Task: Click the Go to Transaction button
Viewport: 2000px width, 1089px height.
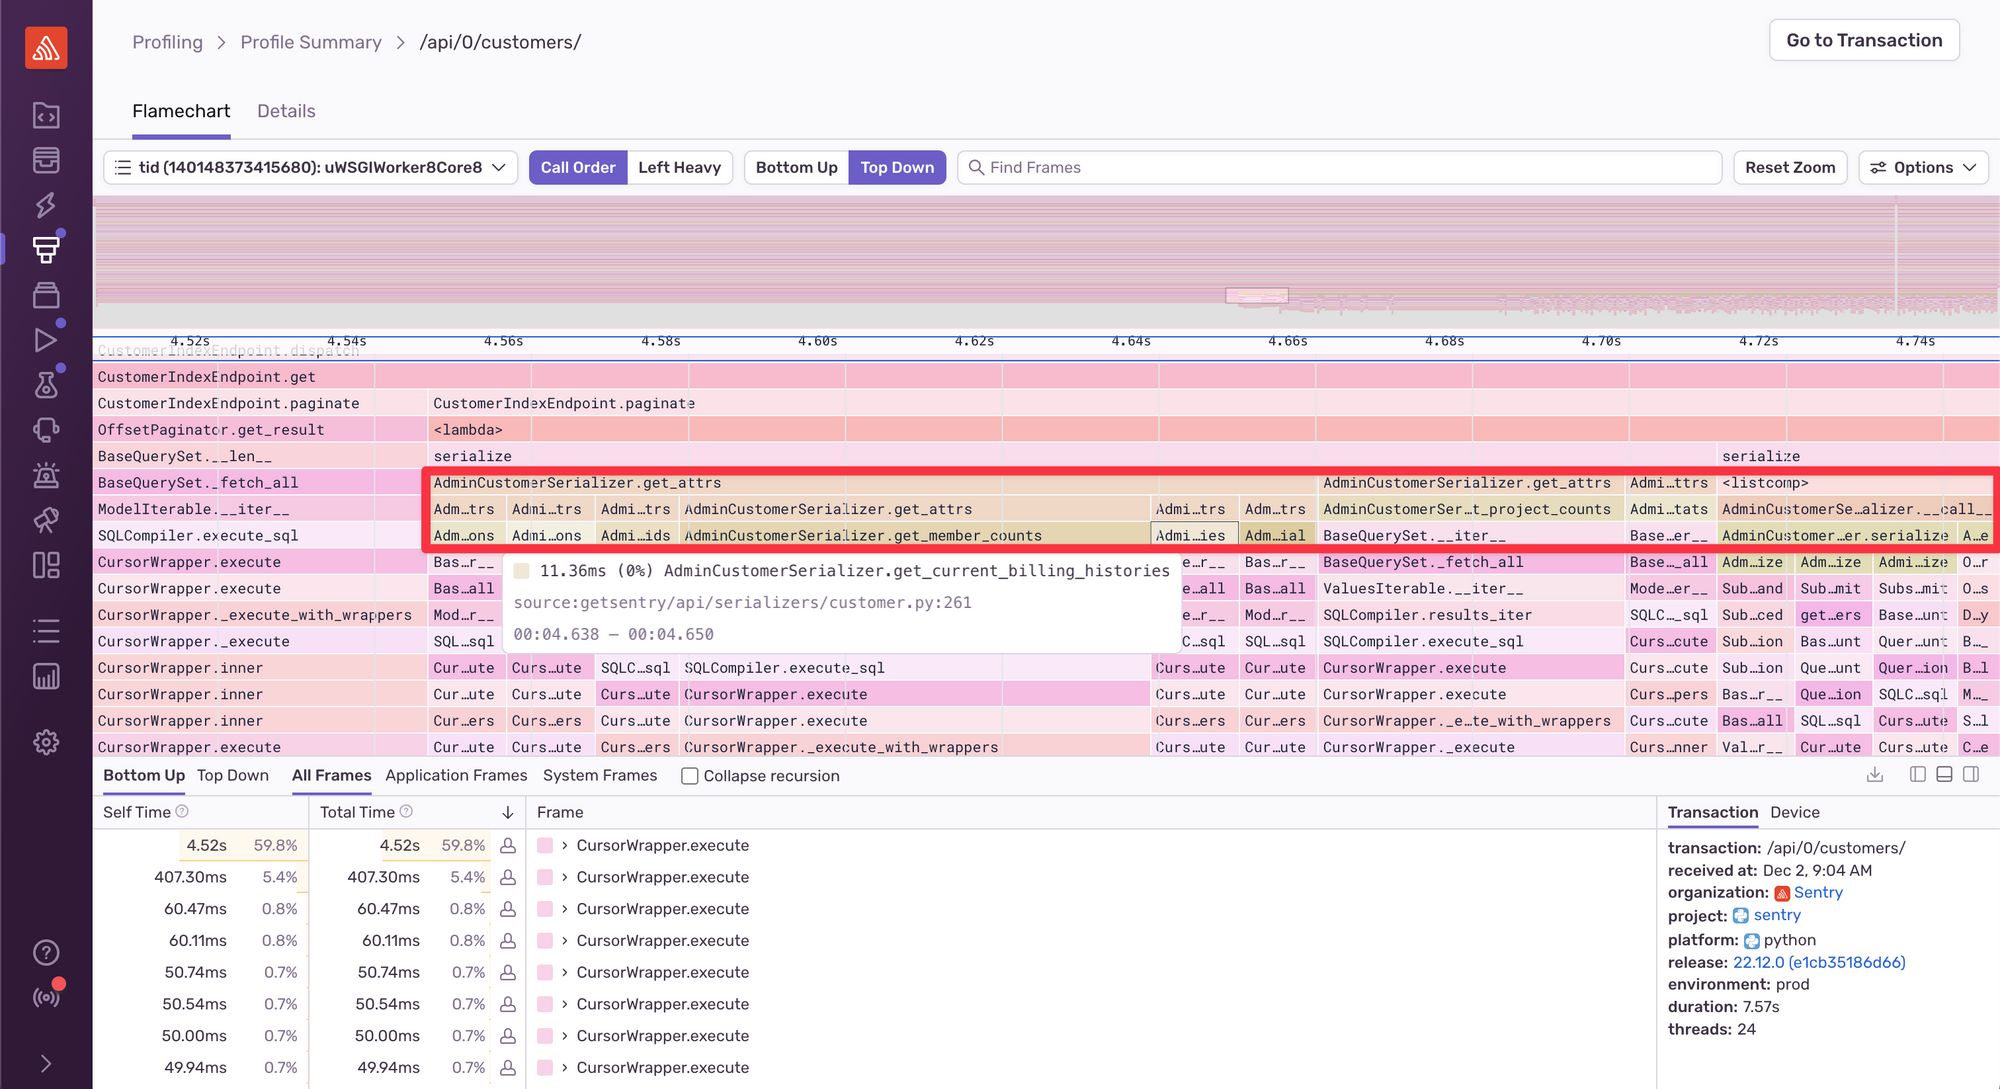Action: (1864, 40)
